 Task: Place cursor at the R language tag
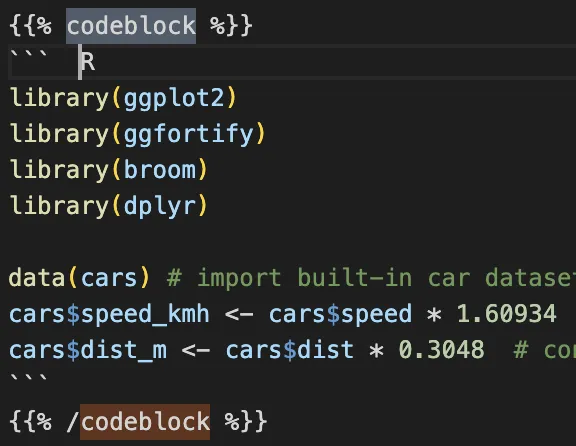pos(88,62)
